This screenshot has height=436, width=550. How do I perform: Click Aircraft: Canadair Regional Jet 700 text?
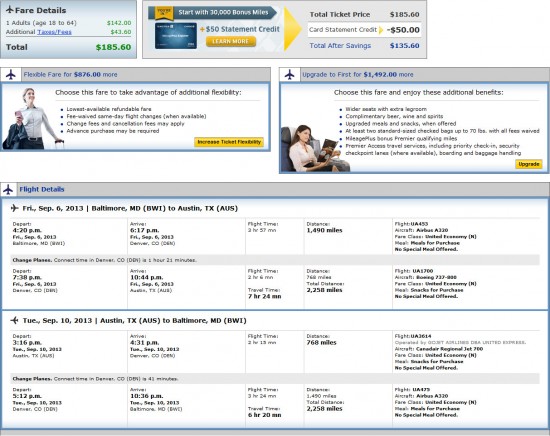point(439,349)
